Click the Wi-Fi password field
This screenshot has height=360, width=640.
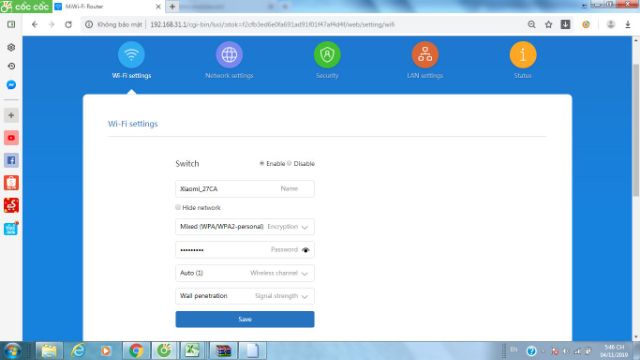245,250
